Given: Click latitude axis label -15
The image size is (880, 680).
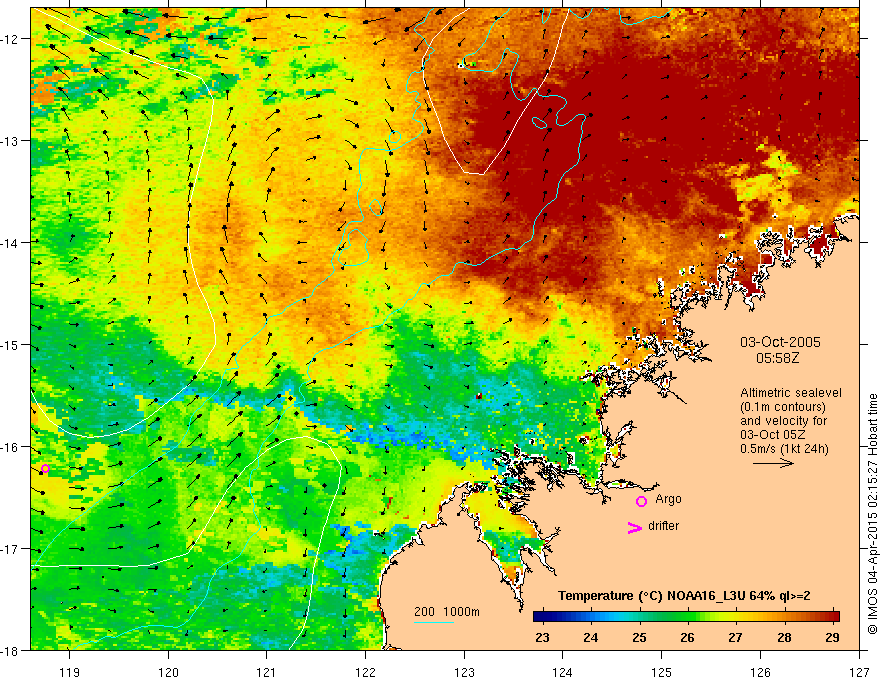Looking at the screenshot, I should 11,344.
